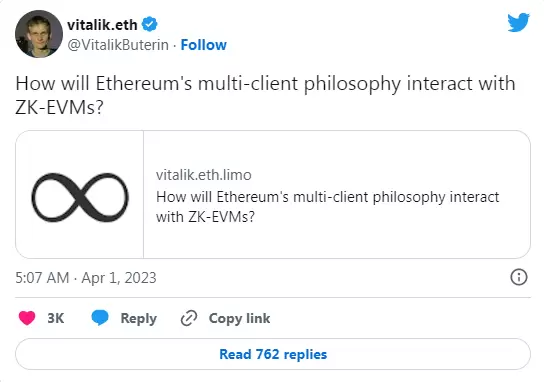
Task: Open the vitalik.eth profile avatar
Action: tap(39, 34)
